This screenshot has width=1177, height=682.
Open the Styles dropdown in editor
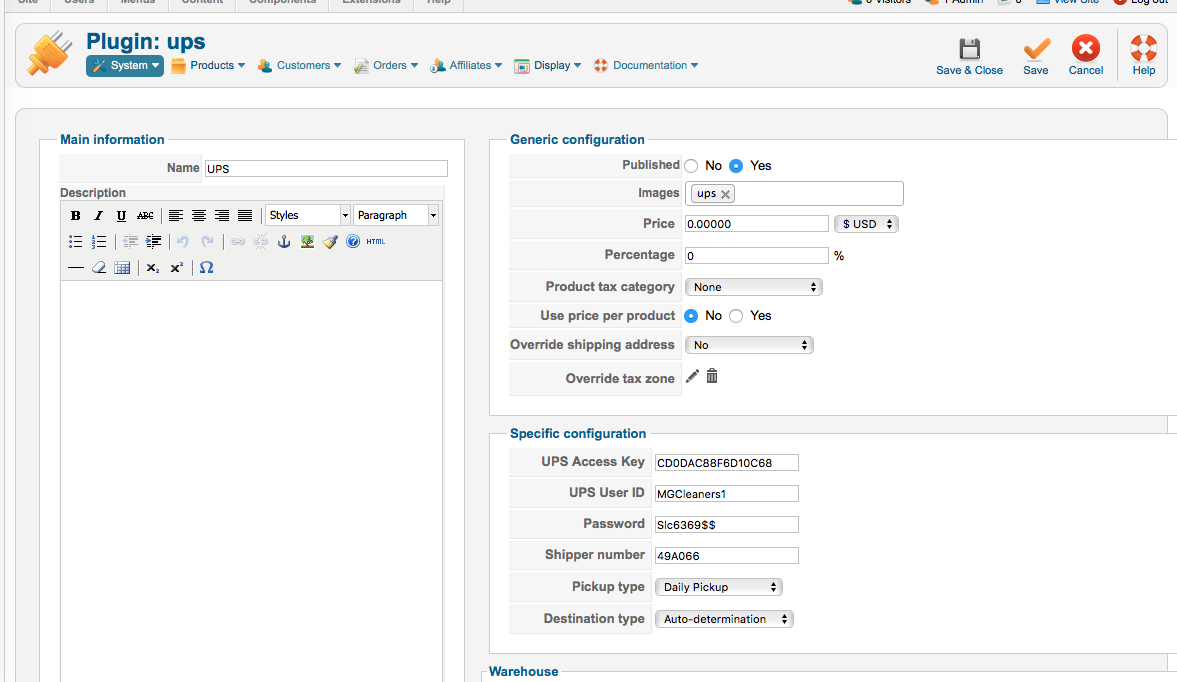pos(307,215)
